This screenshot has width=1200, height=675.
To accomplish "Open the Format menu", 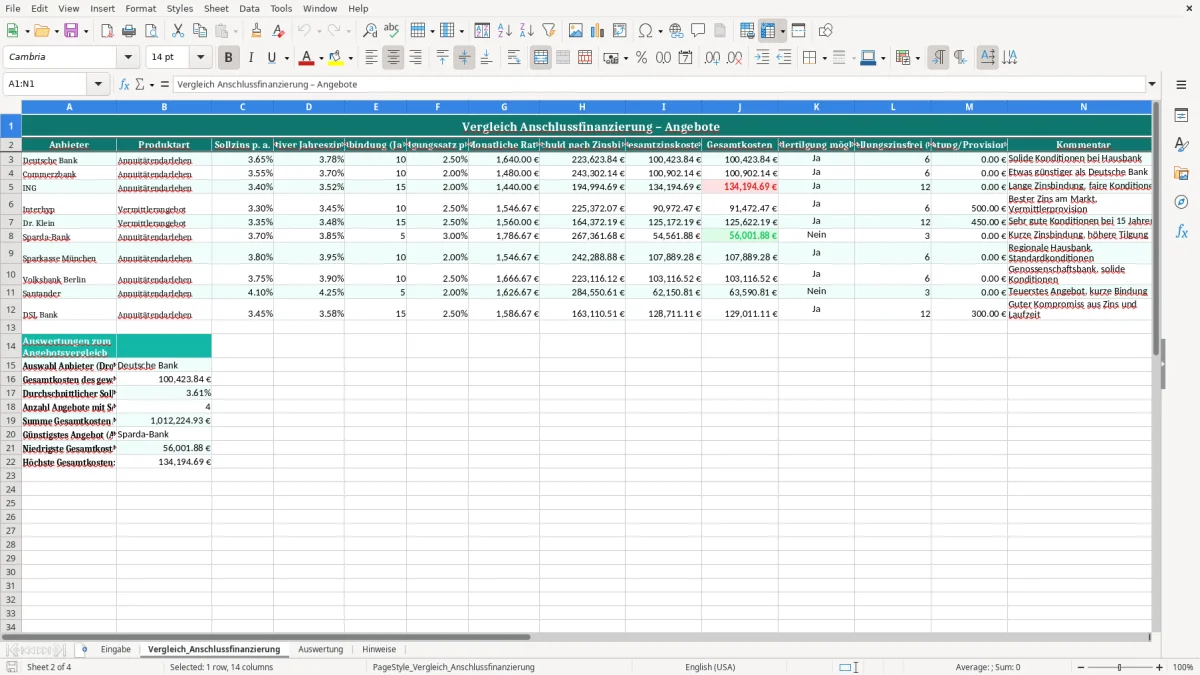I will pos(140,8).
